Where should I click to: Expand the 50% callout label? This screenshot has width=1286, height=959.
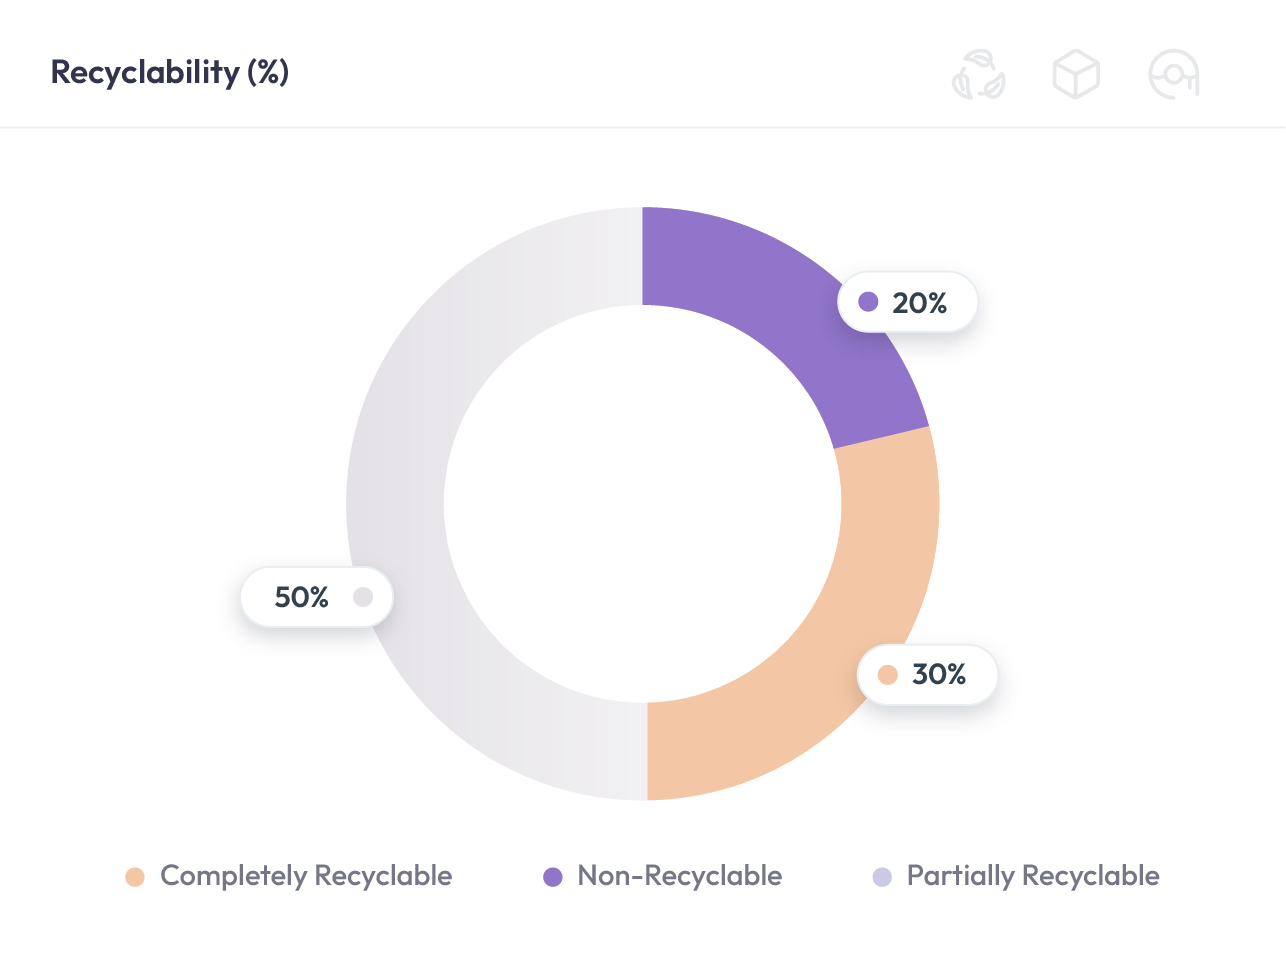[317, 596]
